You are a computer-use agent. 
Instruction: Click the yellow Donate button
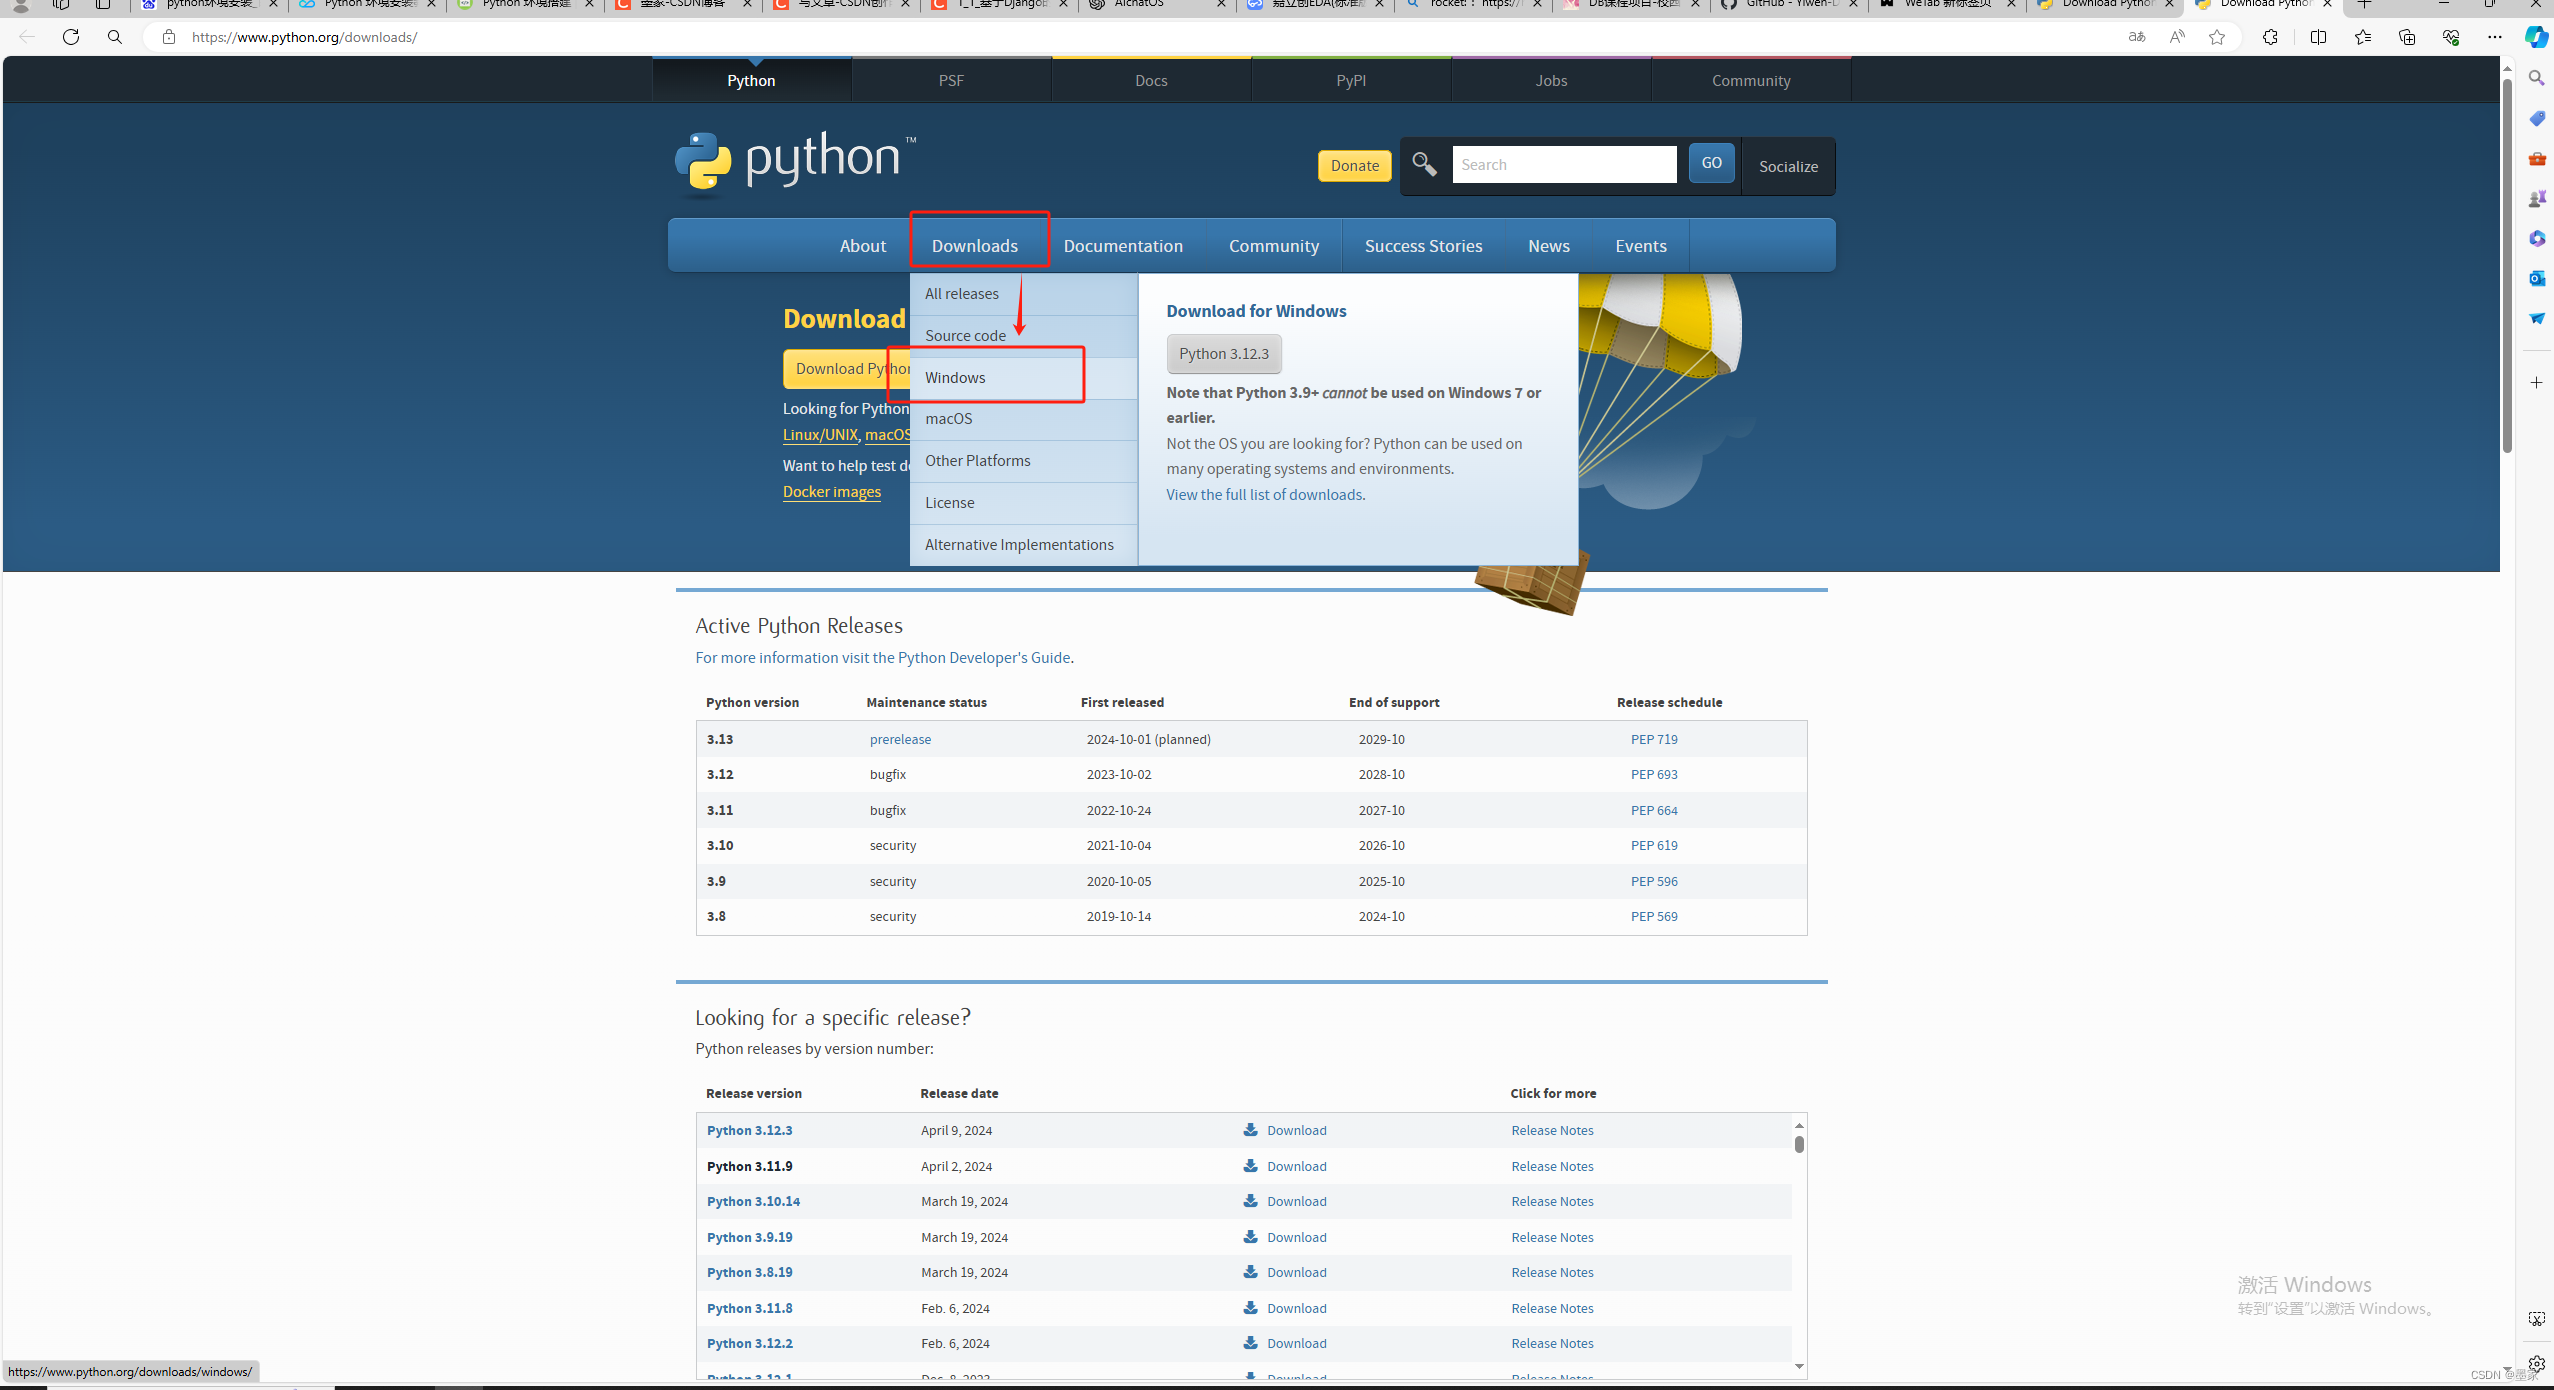coord(1354,166)
